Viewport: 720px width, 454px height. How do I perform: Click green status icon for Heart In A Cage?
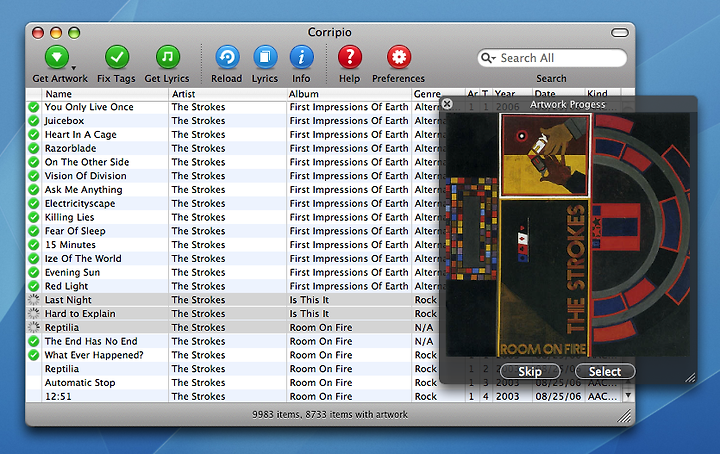point(34,135)
